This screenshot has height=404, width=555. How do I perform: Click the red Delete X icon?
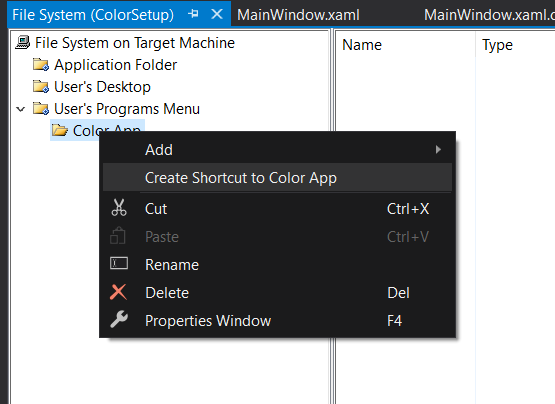coord(118,292)
